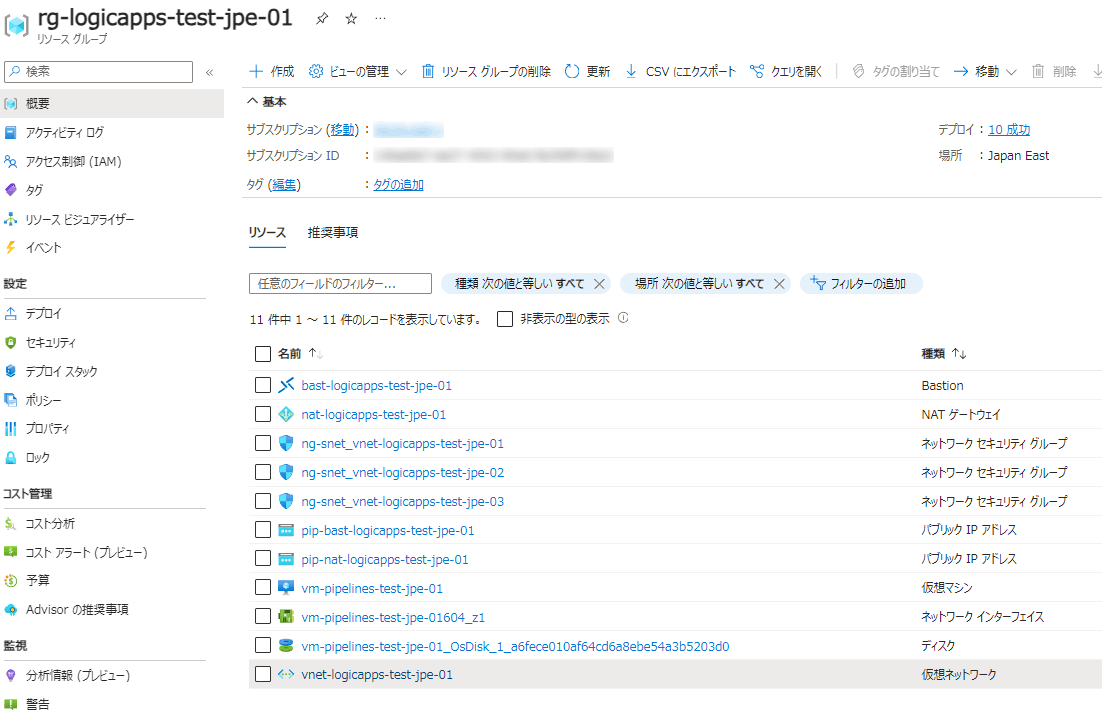
Task: Click the 作成 plus icon
Action: 257,72
